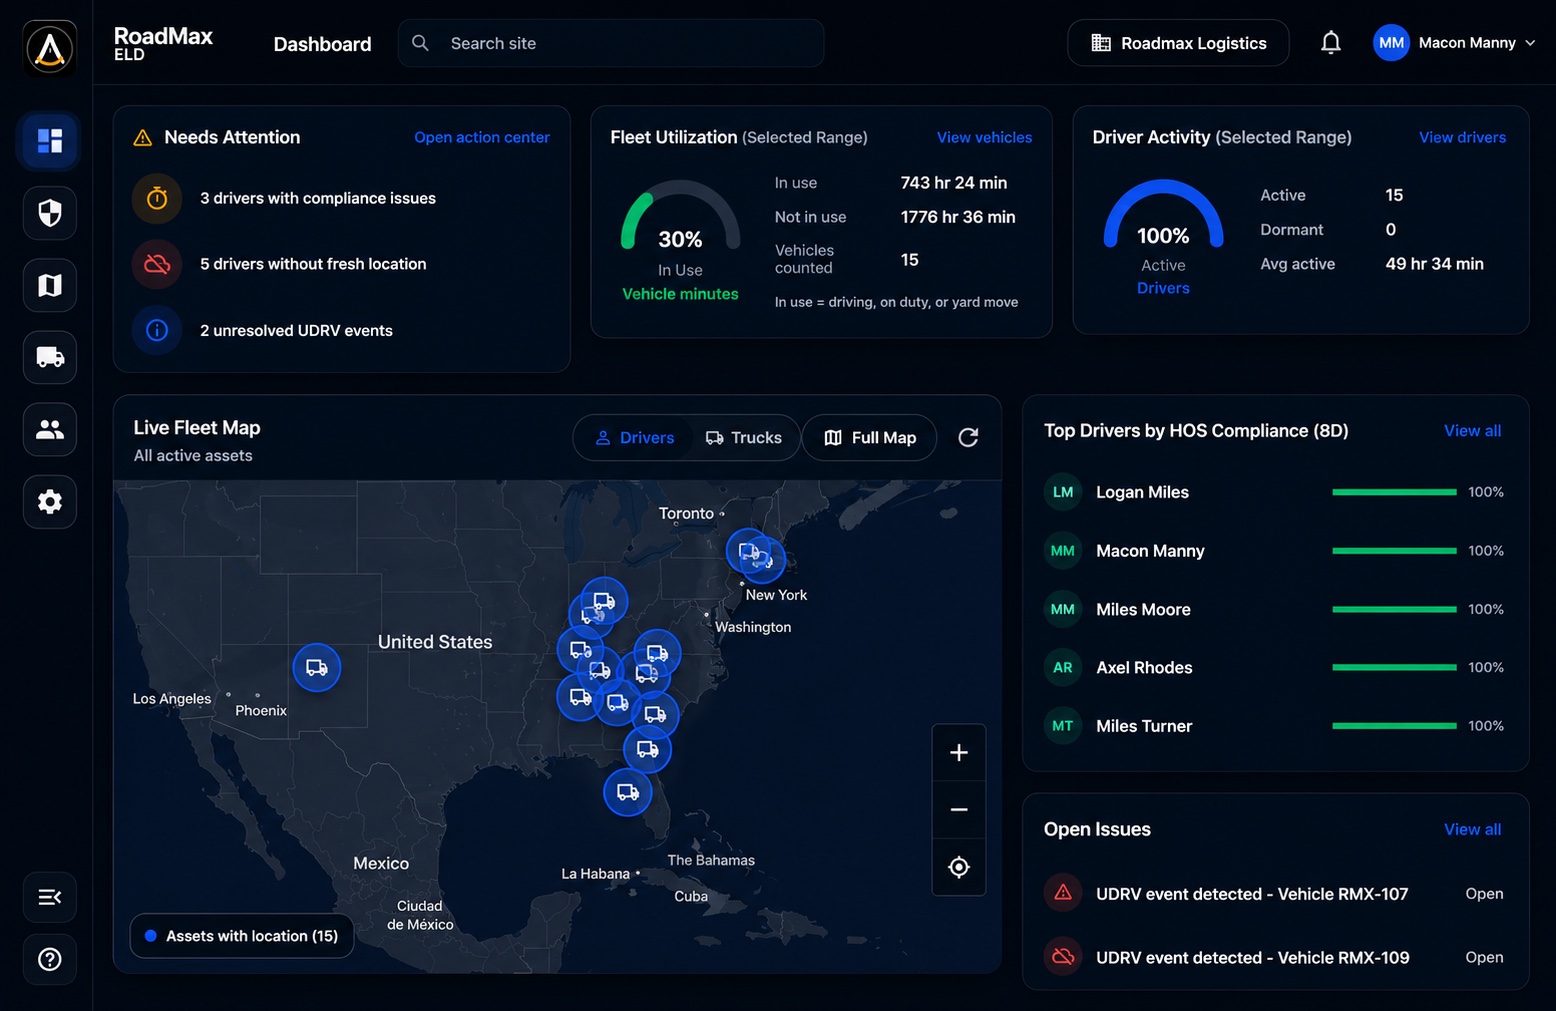Screen dimensions: 1556x1011
Task: Click the LM avatar for Logan Miles
Action: [x=1063, y=492]
